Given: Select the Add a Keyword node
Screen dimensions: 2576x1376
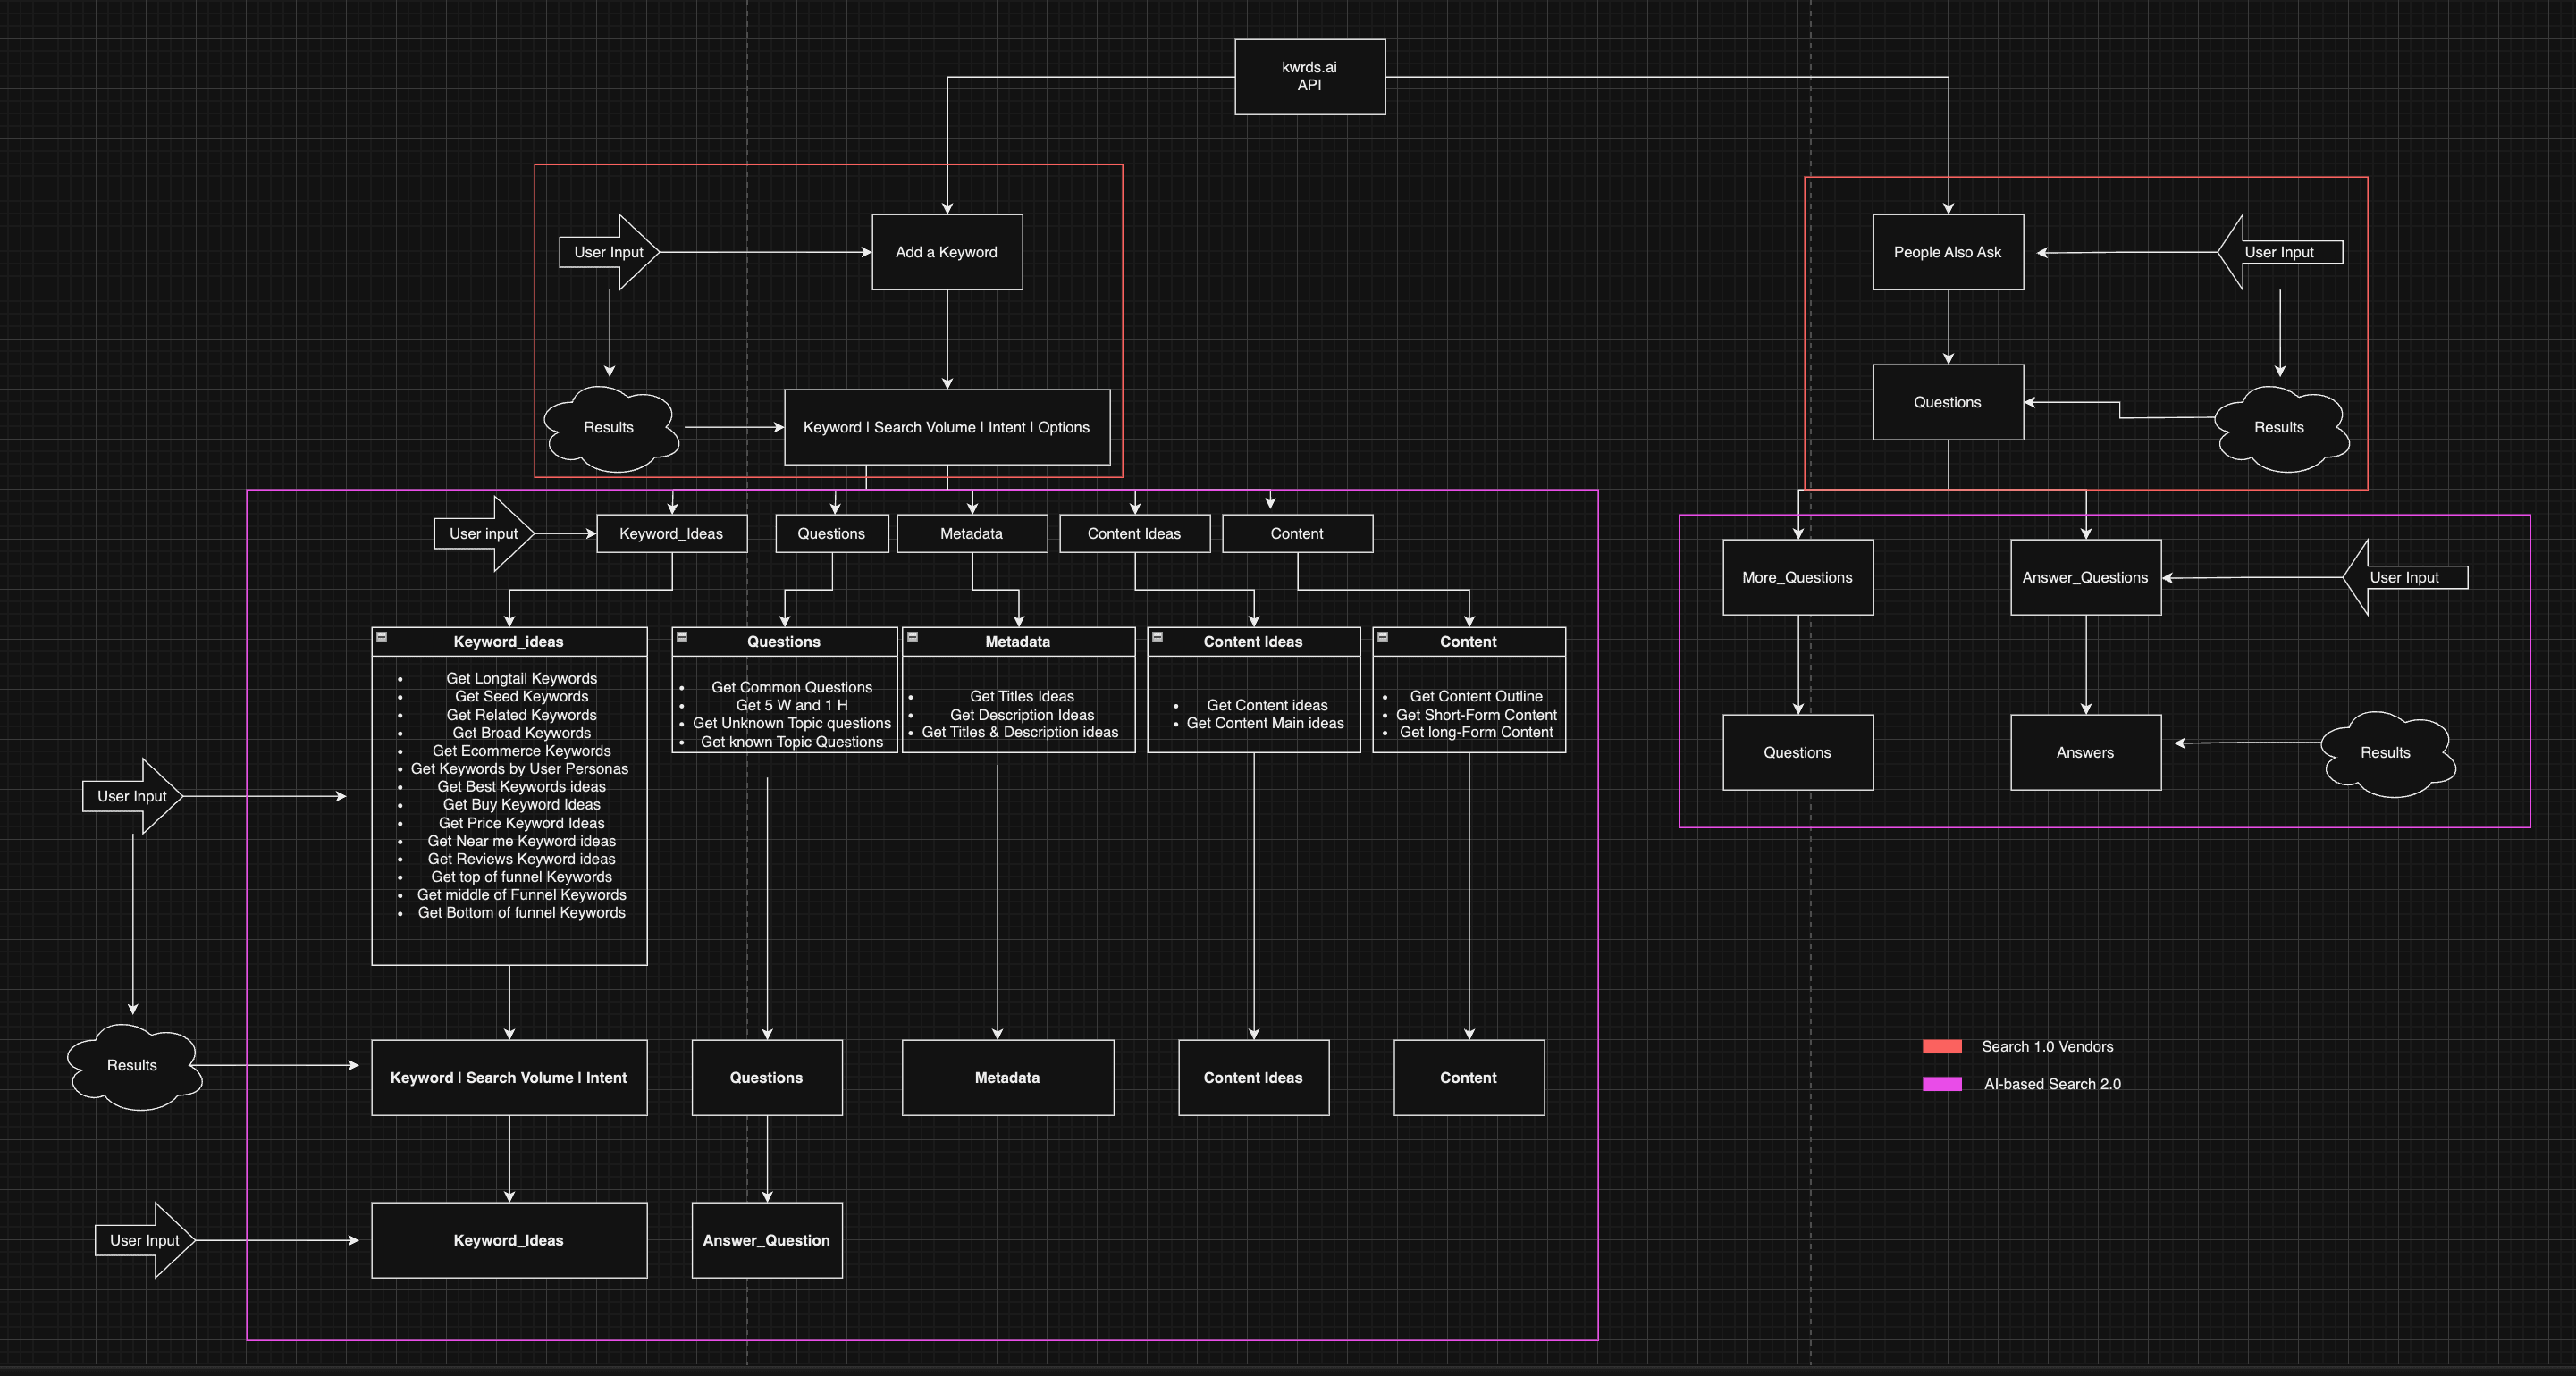Looking at the screenshot, I should (946, 252).
